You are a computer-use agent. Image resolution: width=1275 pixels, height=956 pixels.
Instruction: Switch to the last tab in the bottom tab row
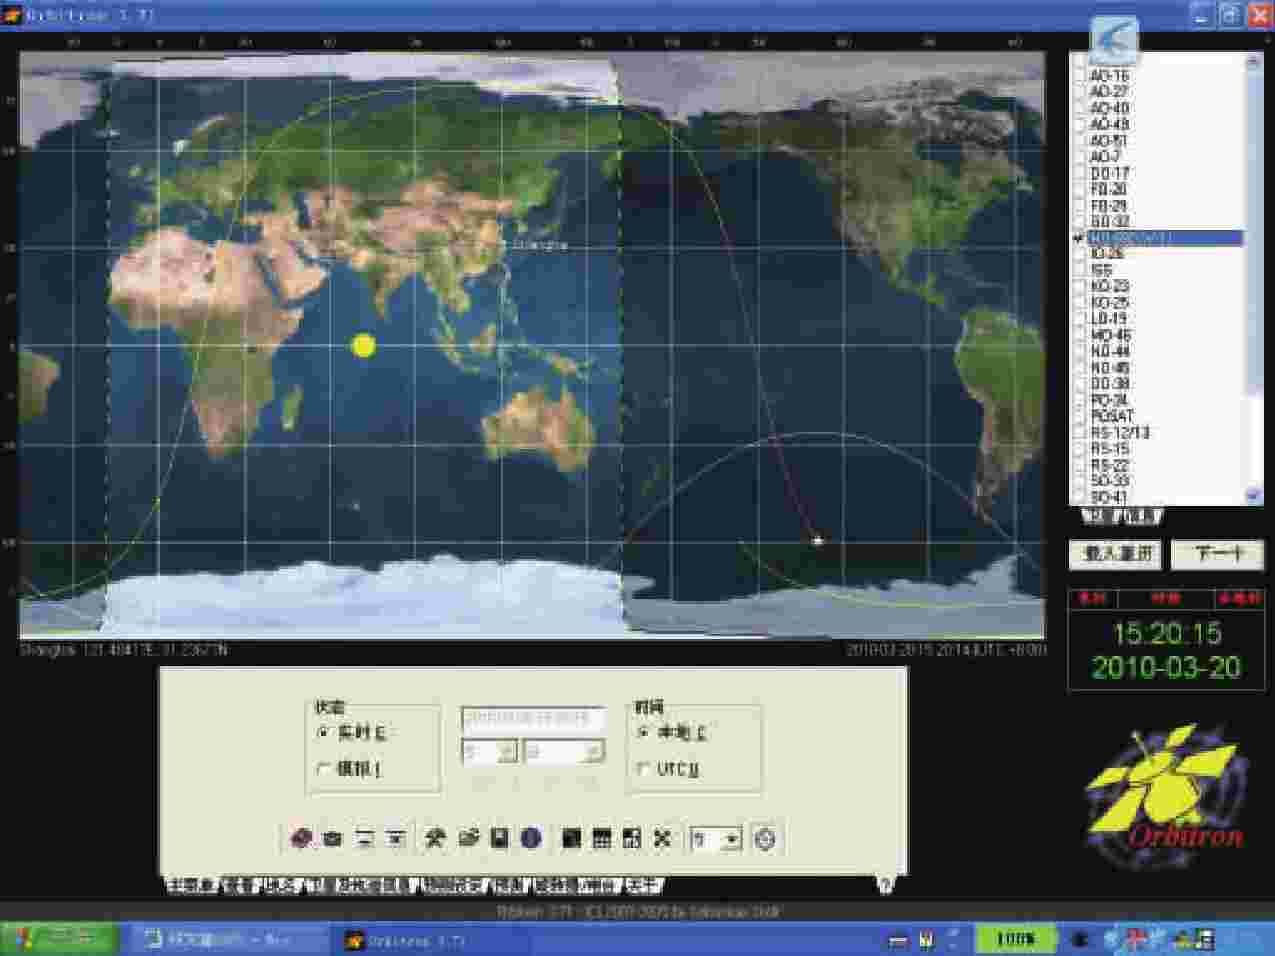[x=643, y=886]
